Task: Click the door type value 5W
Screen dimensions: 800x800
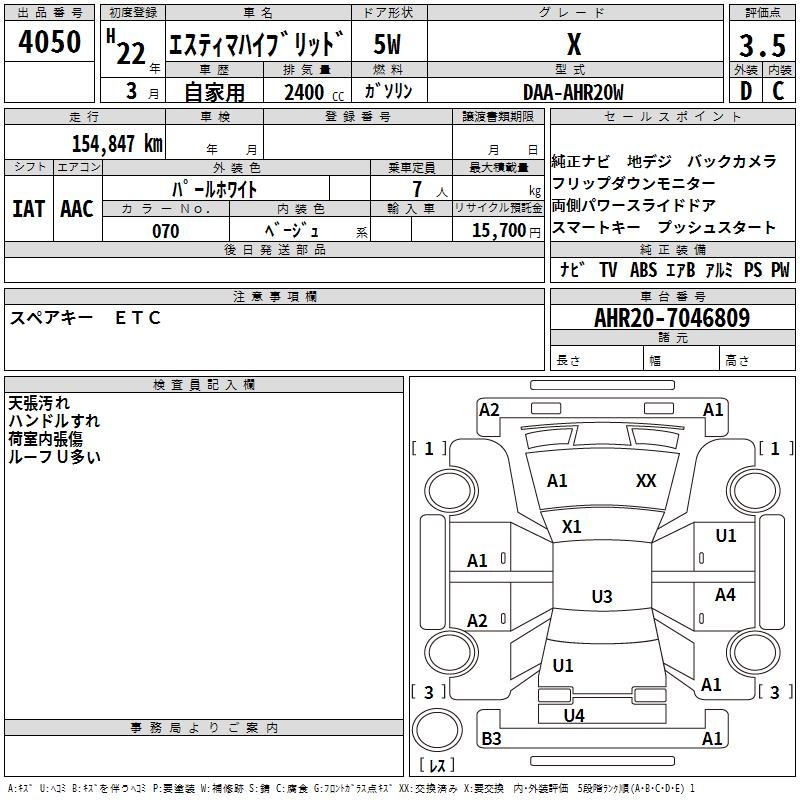Action: tap(387, 44)
